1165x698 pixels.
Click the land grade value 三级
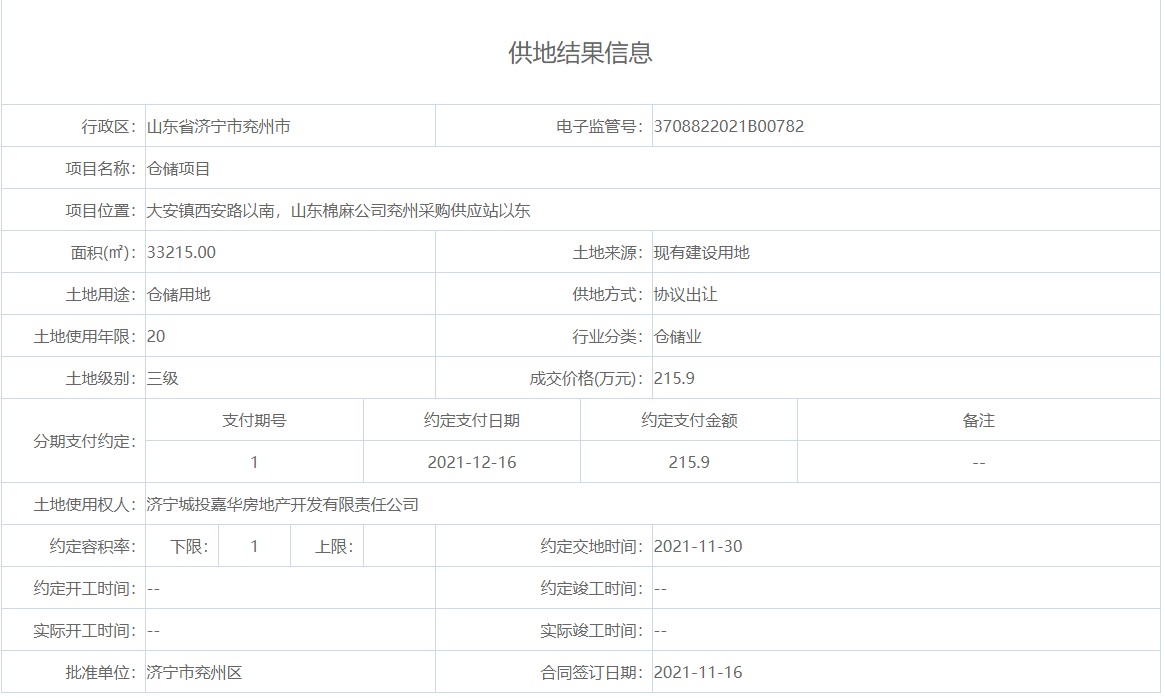(162, 379)
